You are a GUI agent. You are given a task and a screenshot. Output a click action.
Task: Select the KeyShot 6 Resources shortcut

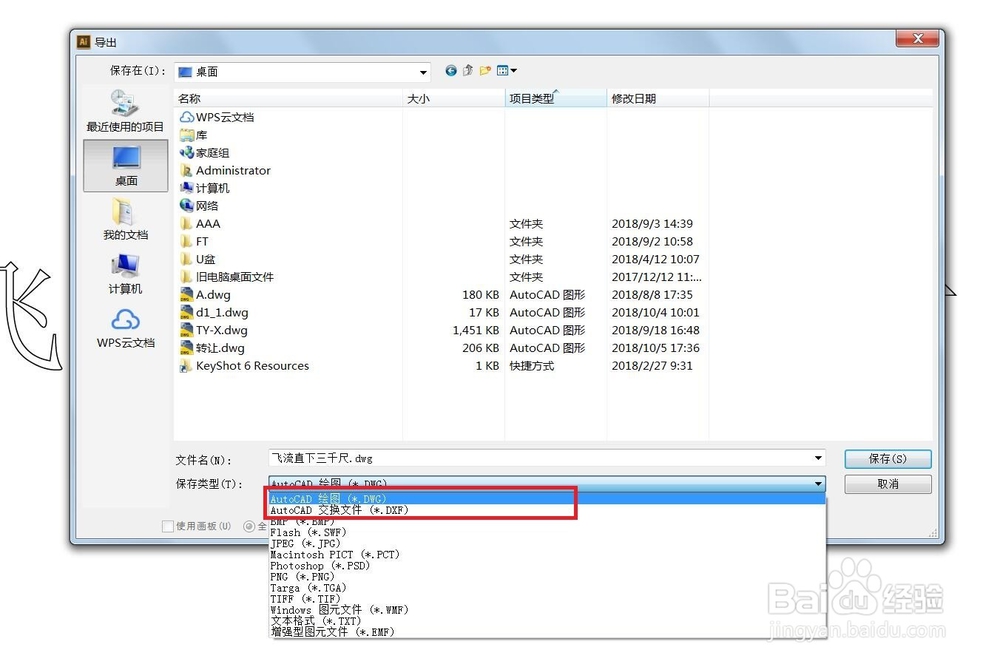[x=244, y=366]
